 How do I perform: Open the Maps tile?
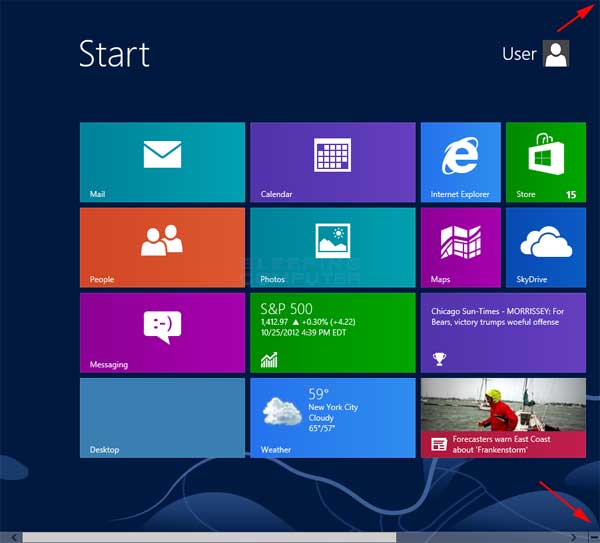[461, 248]
